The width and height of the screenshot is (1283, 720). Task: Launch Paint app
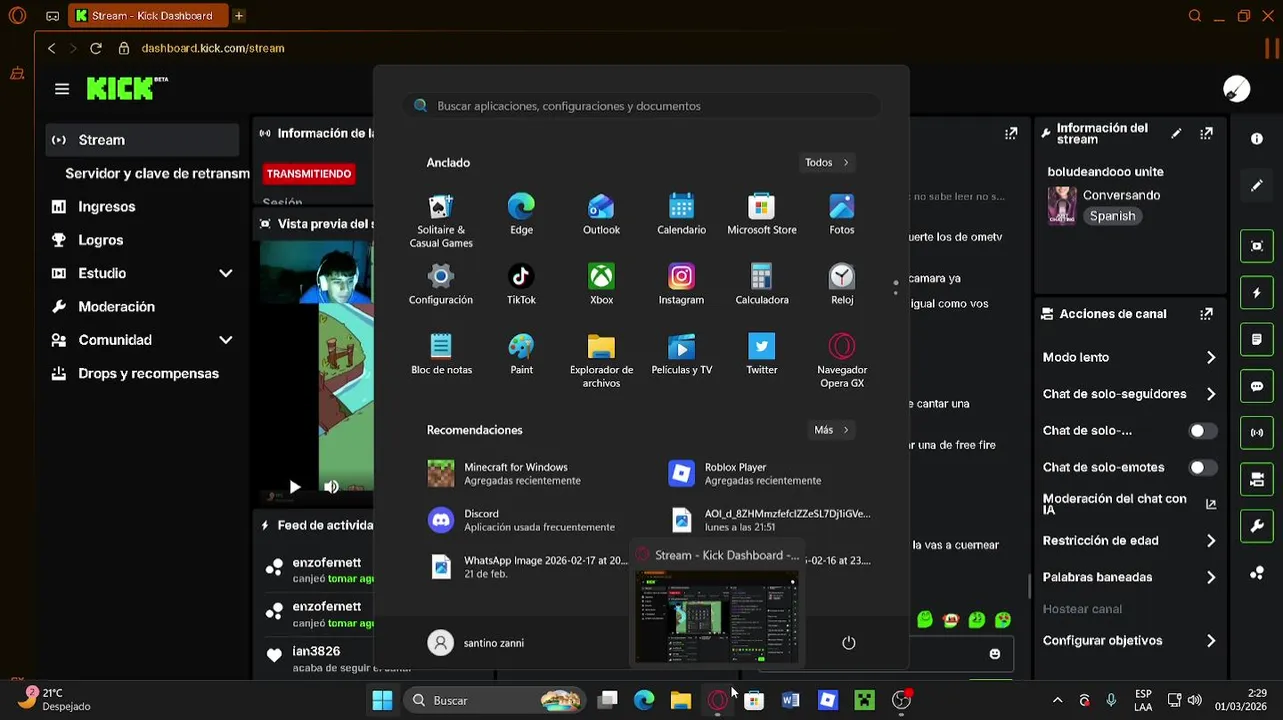[521, 355]
